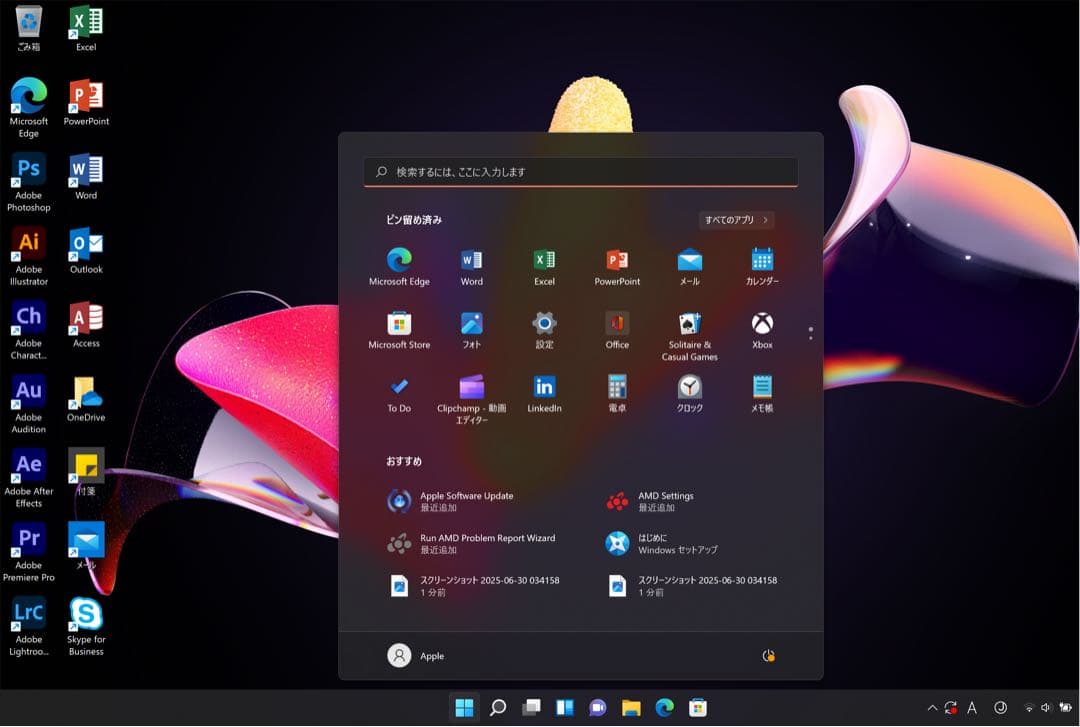Show hidden system tray icons chevron
The width and height of the screenshot is (1080, 727).
tap(932, 708)
